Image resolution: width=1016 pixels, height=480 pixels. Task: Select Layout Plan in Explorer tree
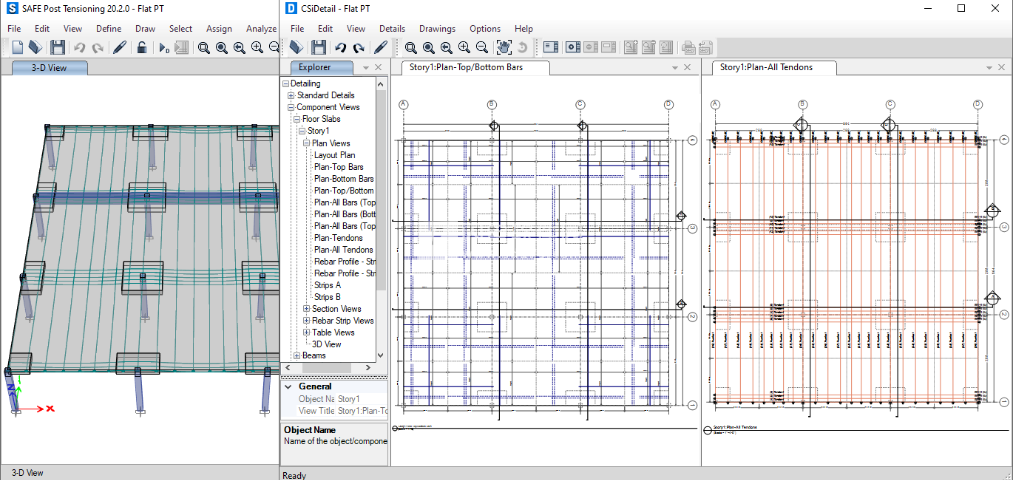tap(334, 155)
